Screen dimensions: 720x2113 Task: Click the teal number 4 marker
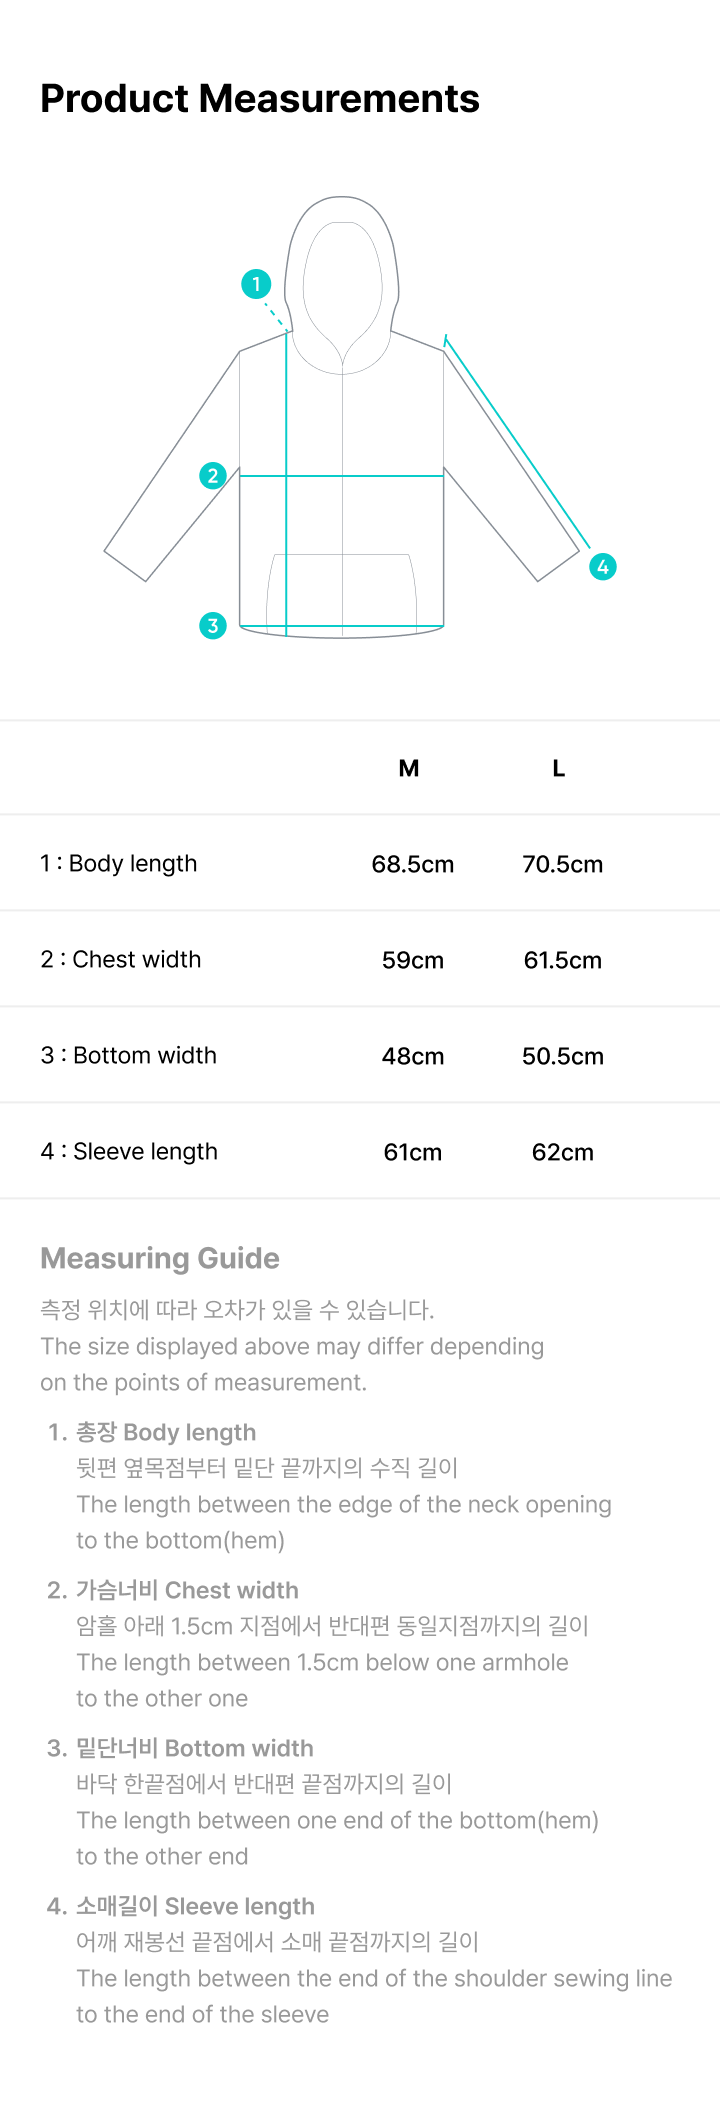pyautogui.click(x=603, y=567)
